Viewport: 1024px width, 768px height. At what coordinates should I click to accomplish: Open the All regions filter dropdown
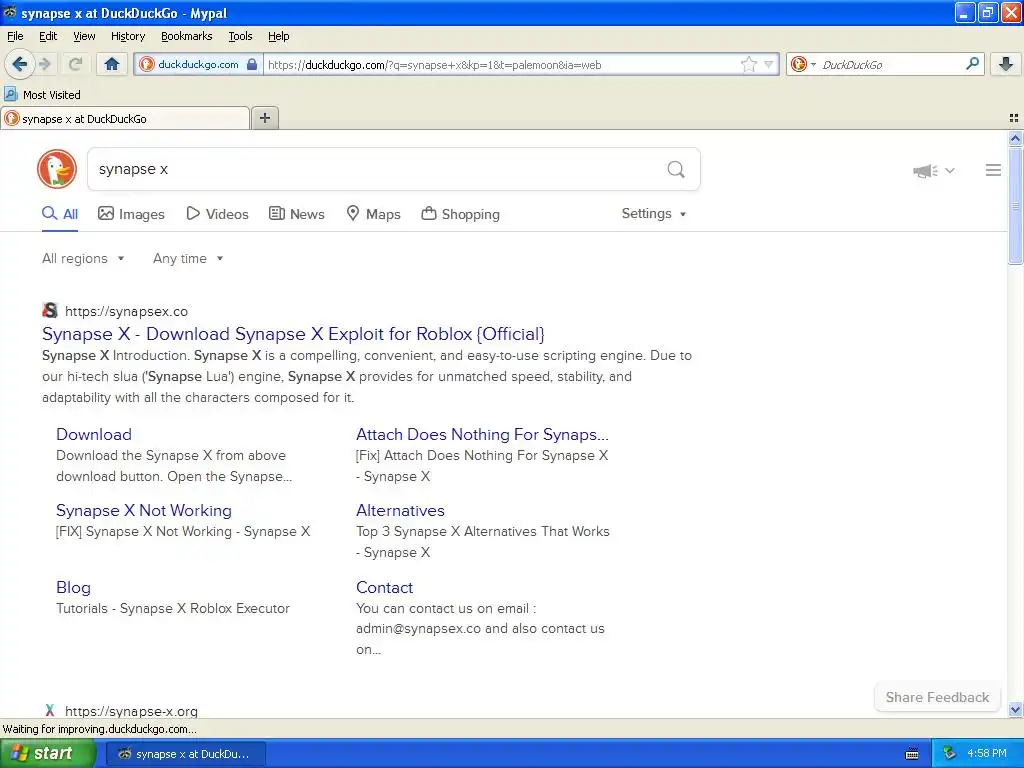[x=83, y=259]
